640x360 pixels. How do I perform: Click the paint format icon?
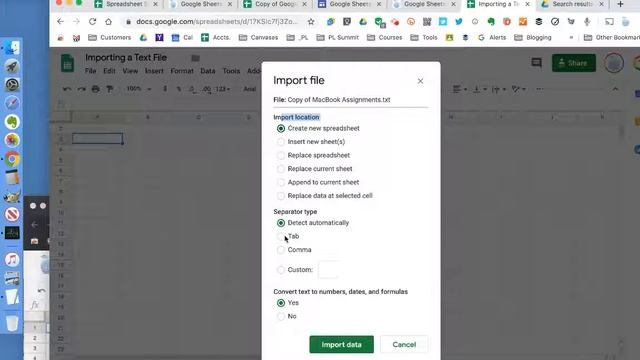pos(110,89)
